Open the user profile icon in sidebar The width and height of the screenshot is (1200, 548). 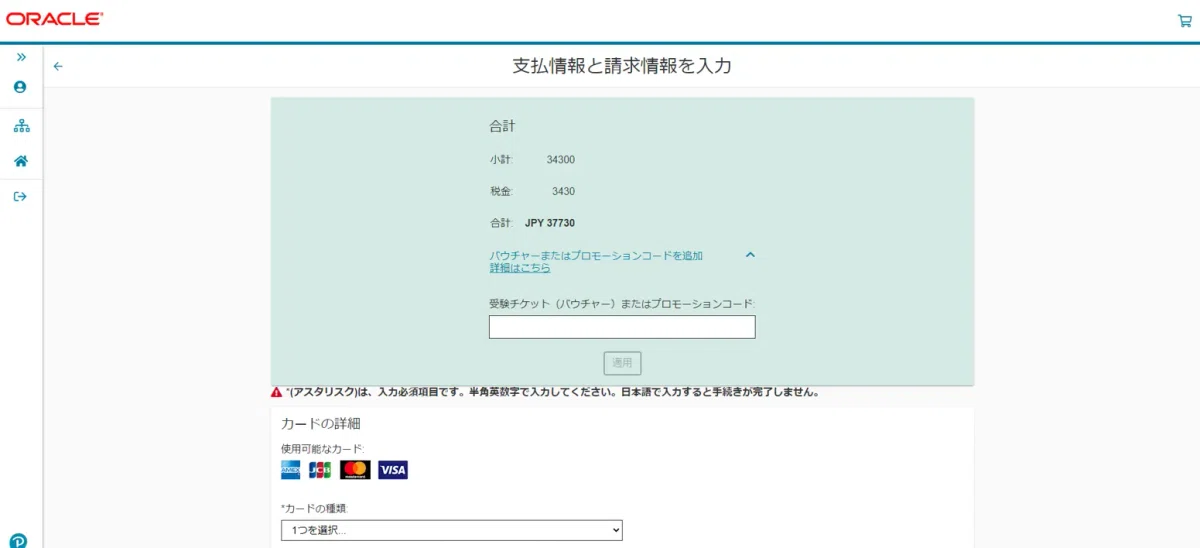(20, 88)
